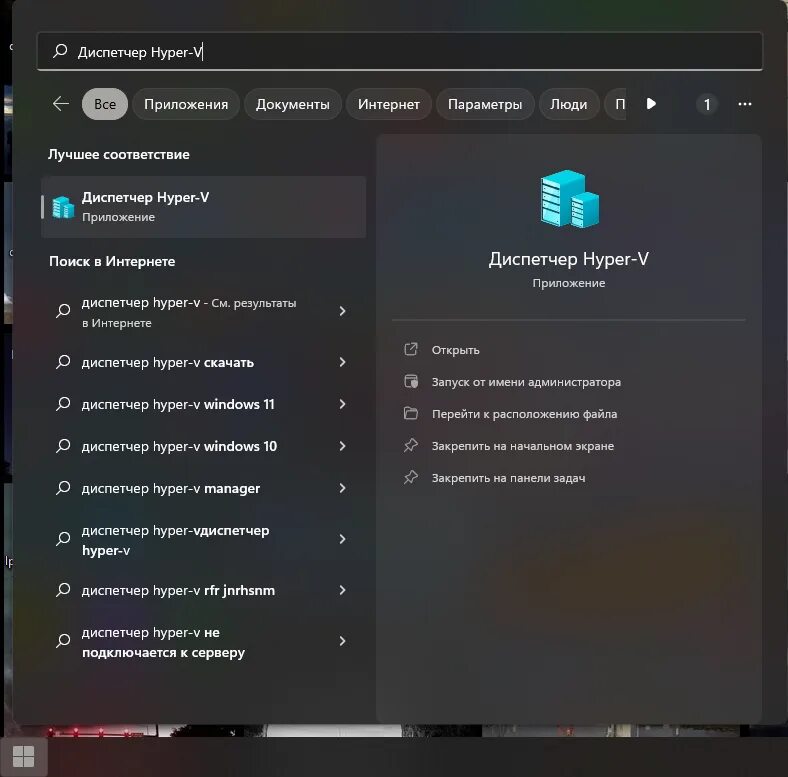Choose Закрепить на панели задач
The height and width of the screenshot is (777, 788).
509,478
